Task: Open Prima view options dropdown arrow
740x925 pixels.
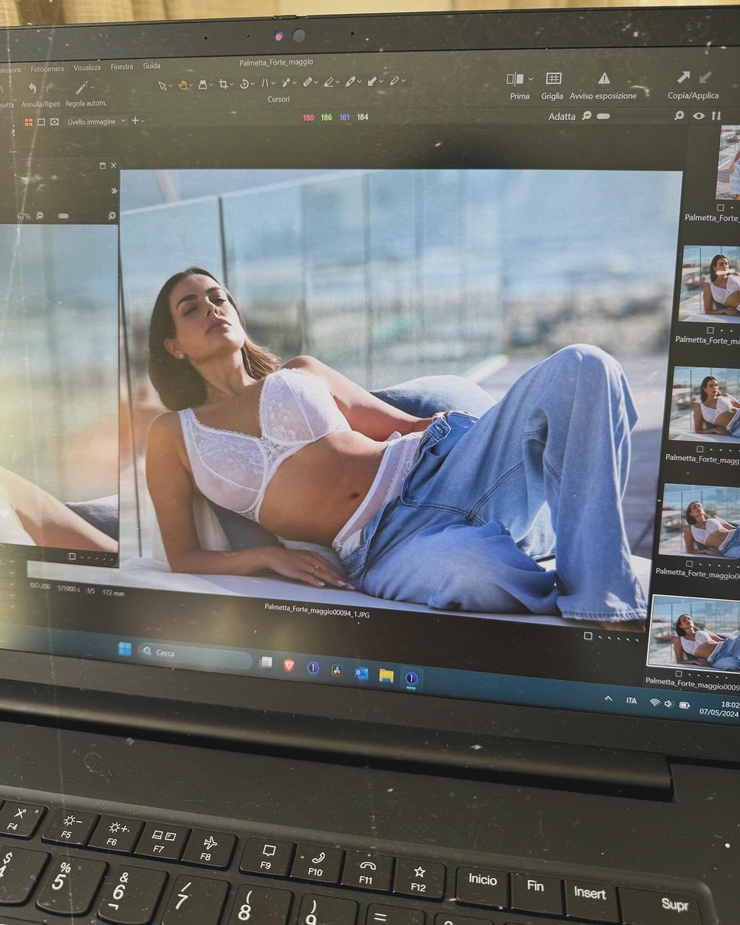Action: [531, 79]
